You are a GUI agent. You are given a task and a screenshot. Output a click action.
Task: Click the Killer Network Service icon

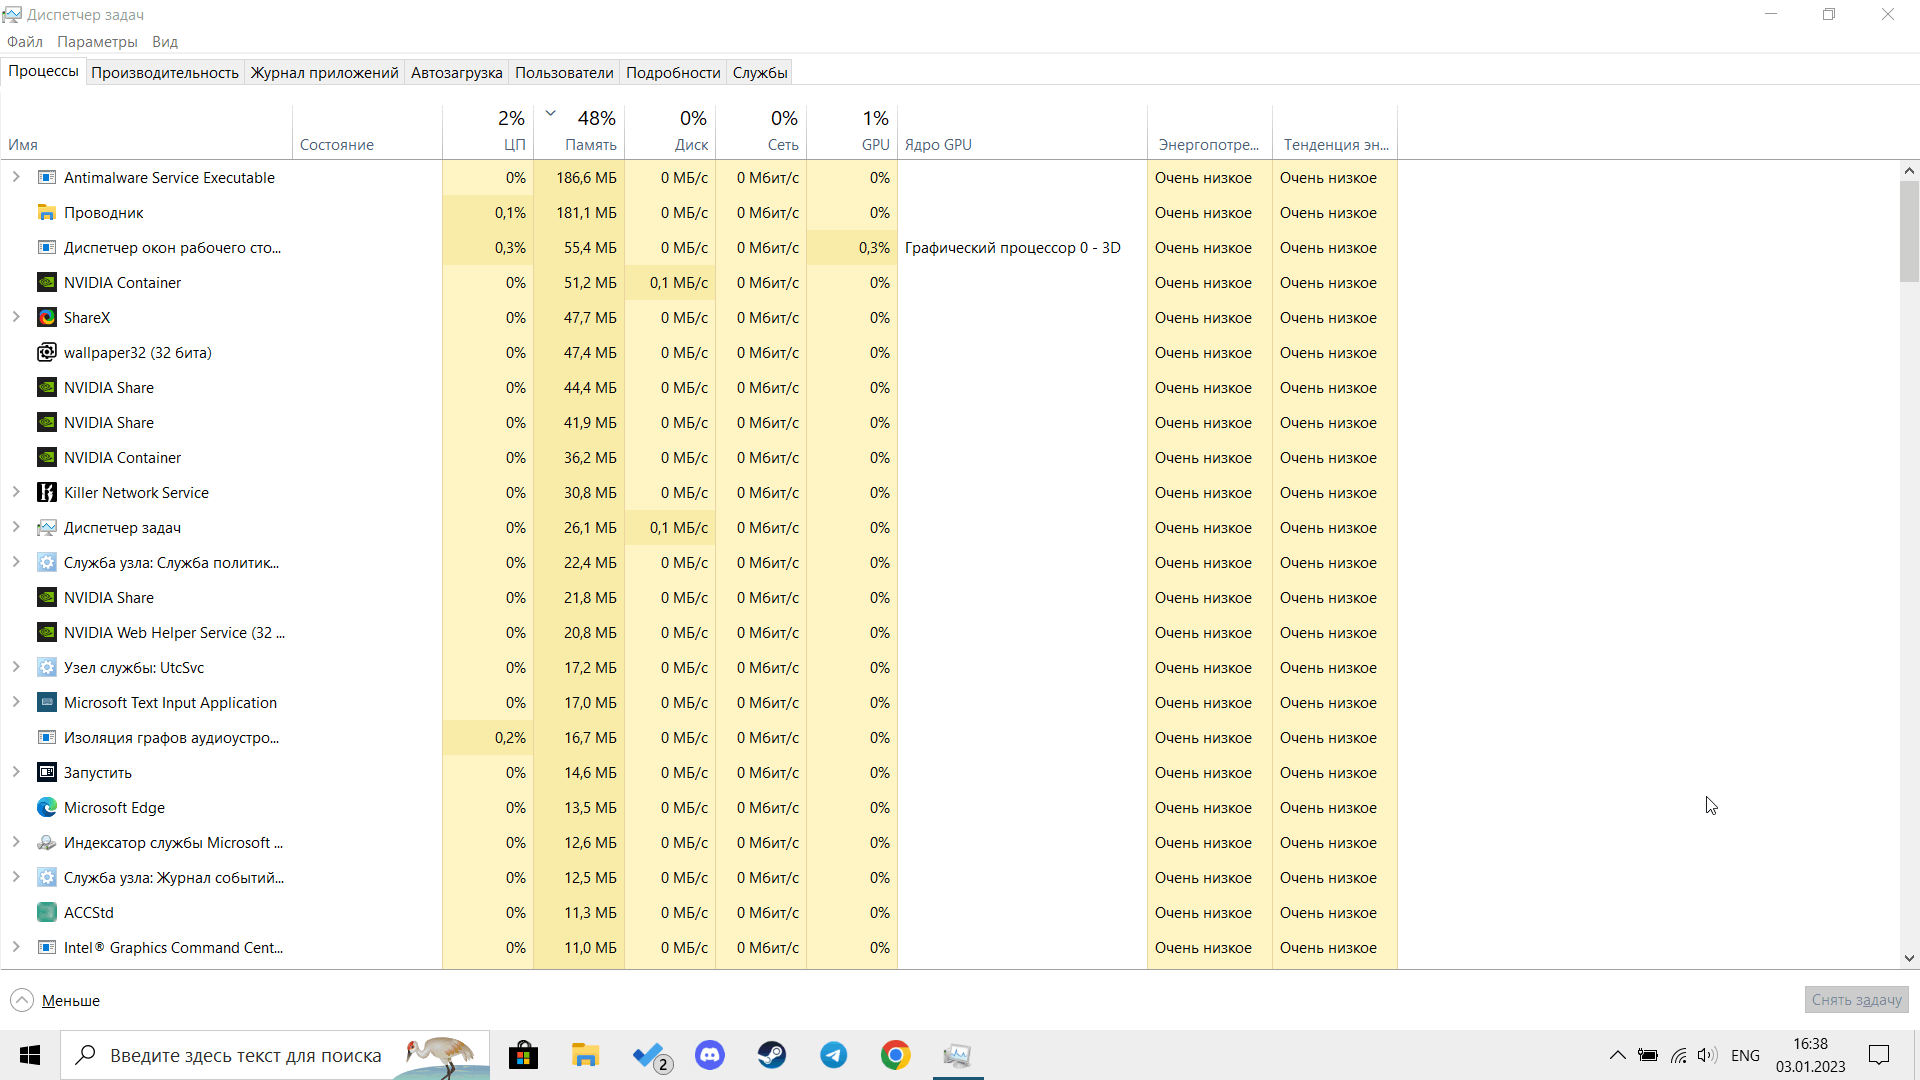pyautogui.click(x=47, y=493)
